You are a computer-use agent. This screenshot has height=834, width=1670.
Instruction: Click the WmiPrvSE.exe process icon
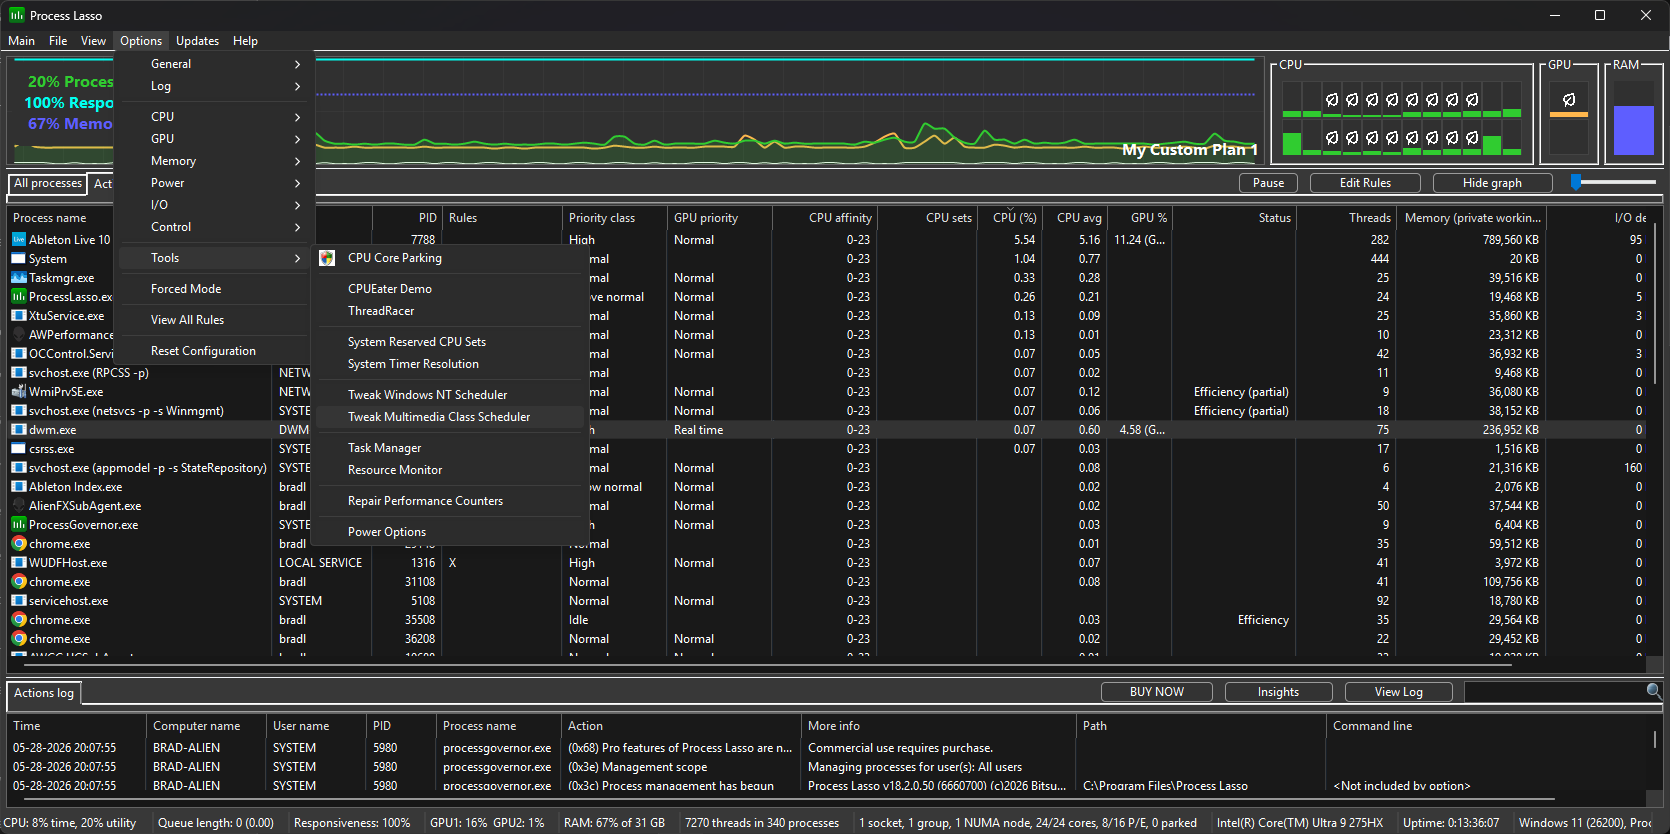pyautogui.click(x=18, y=392)
